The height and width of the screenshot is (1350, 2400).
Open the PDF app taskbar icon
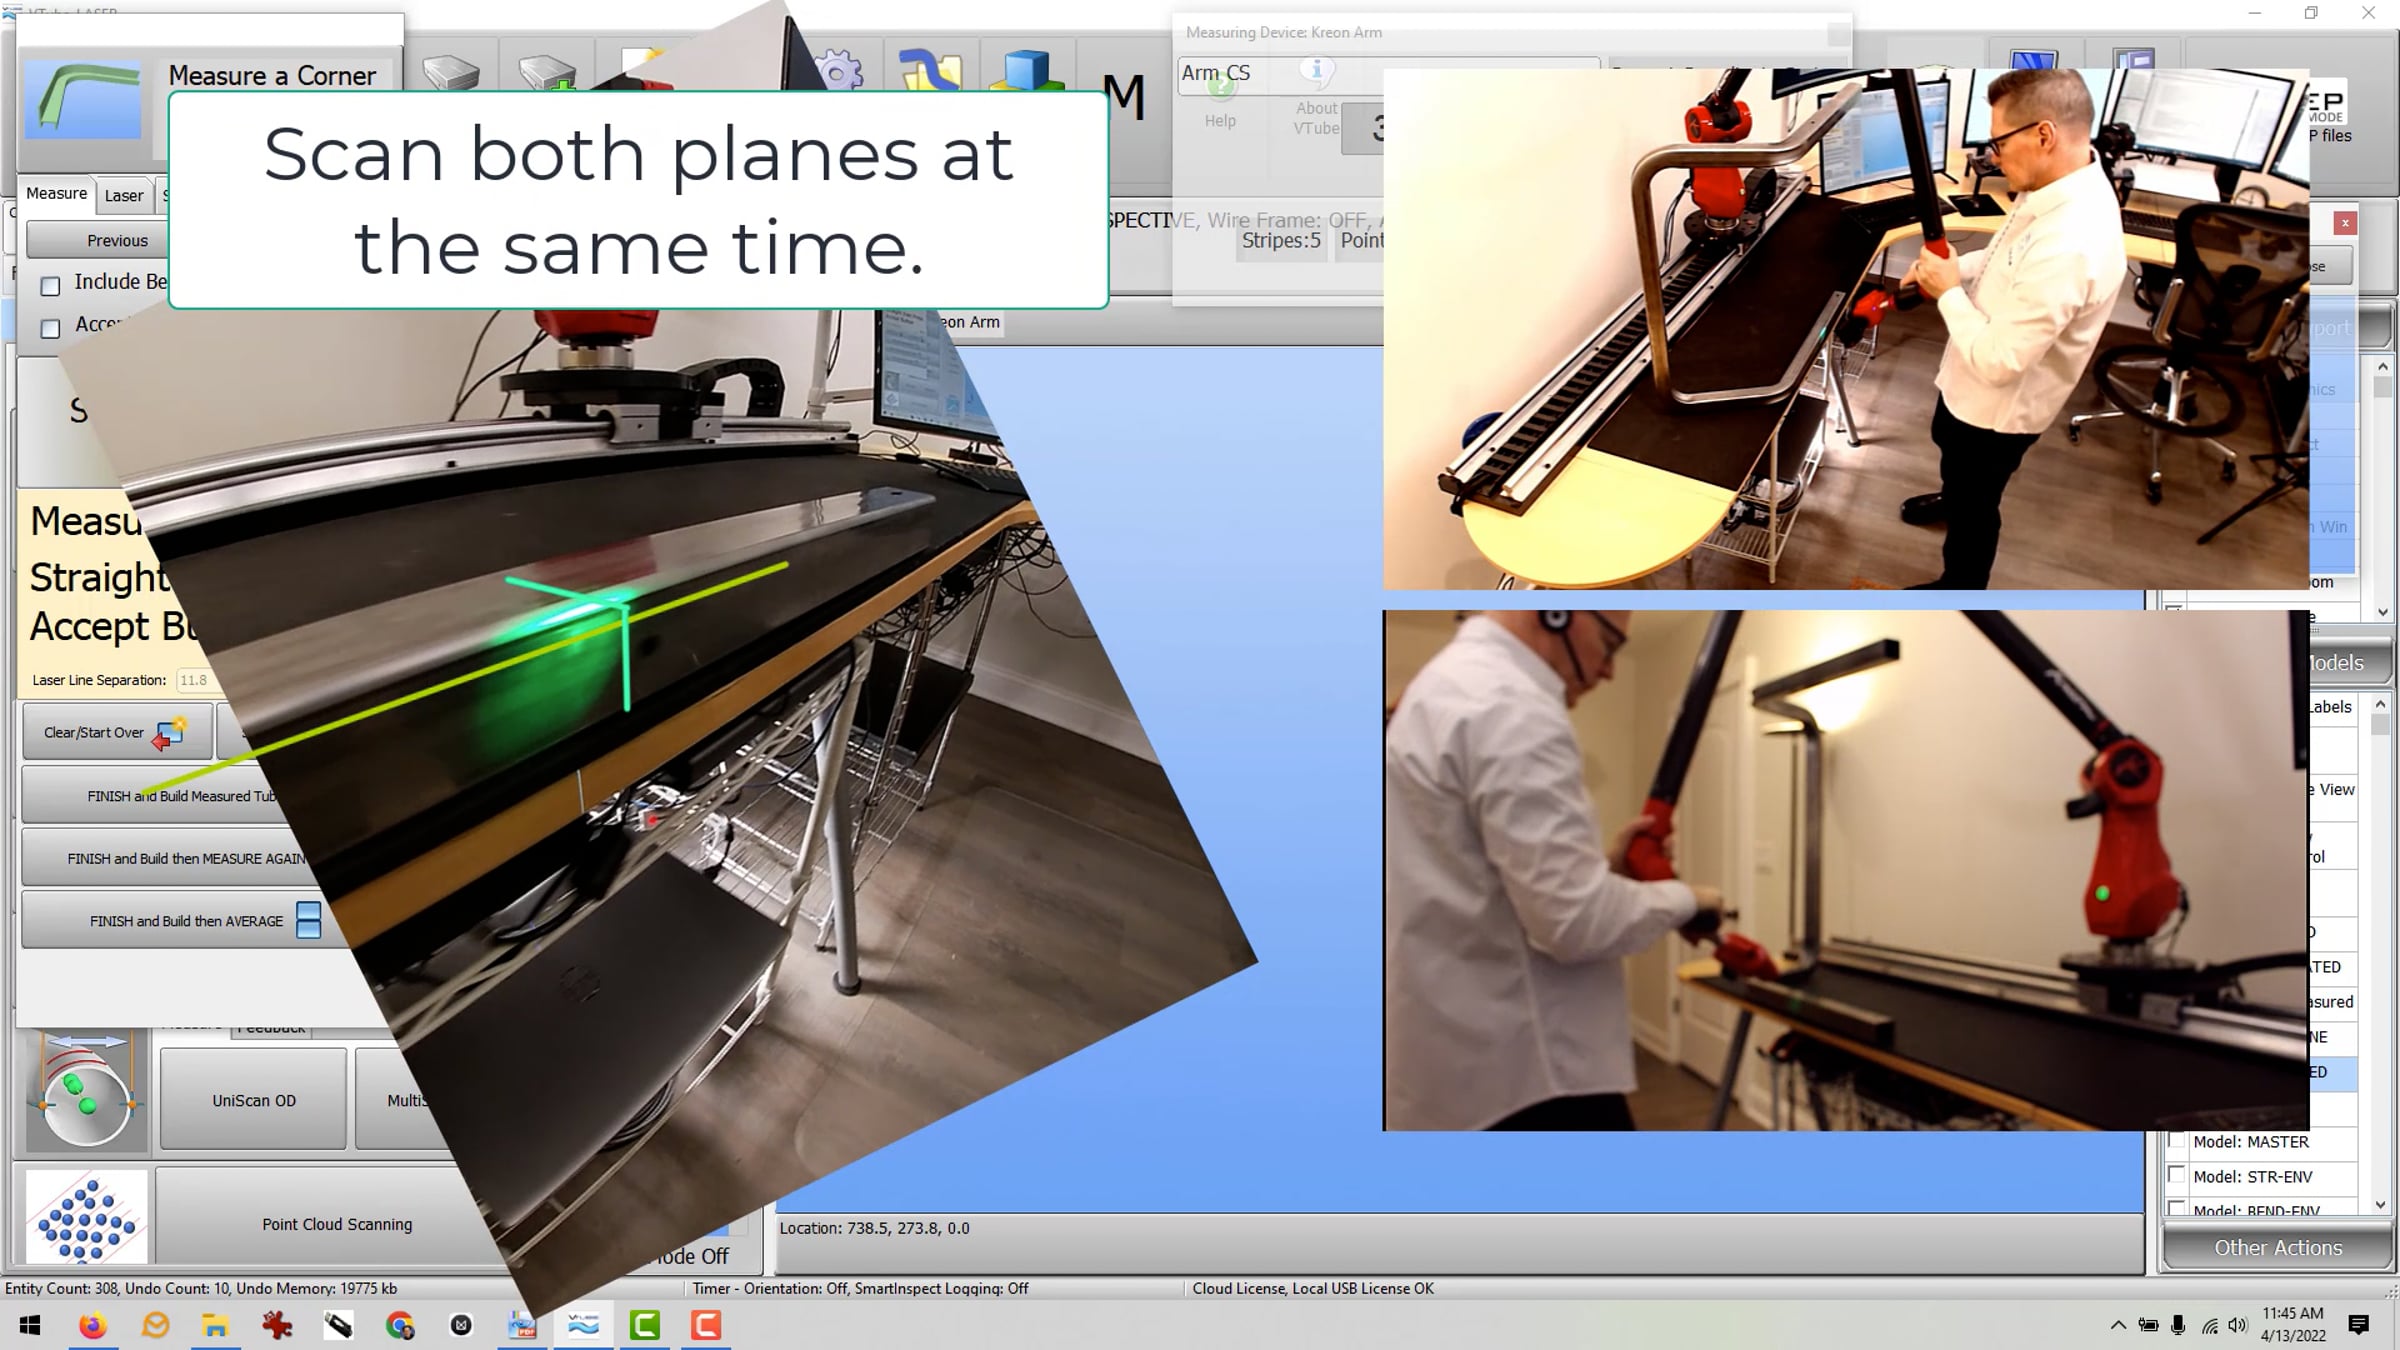pyautogui.click(x=522, y=1326)
